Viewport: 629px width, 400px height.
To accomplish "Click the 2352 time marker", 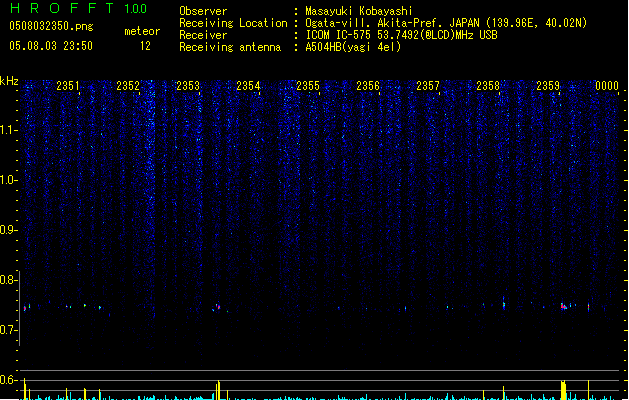I will (128, 86).
